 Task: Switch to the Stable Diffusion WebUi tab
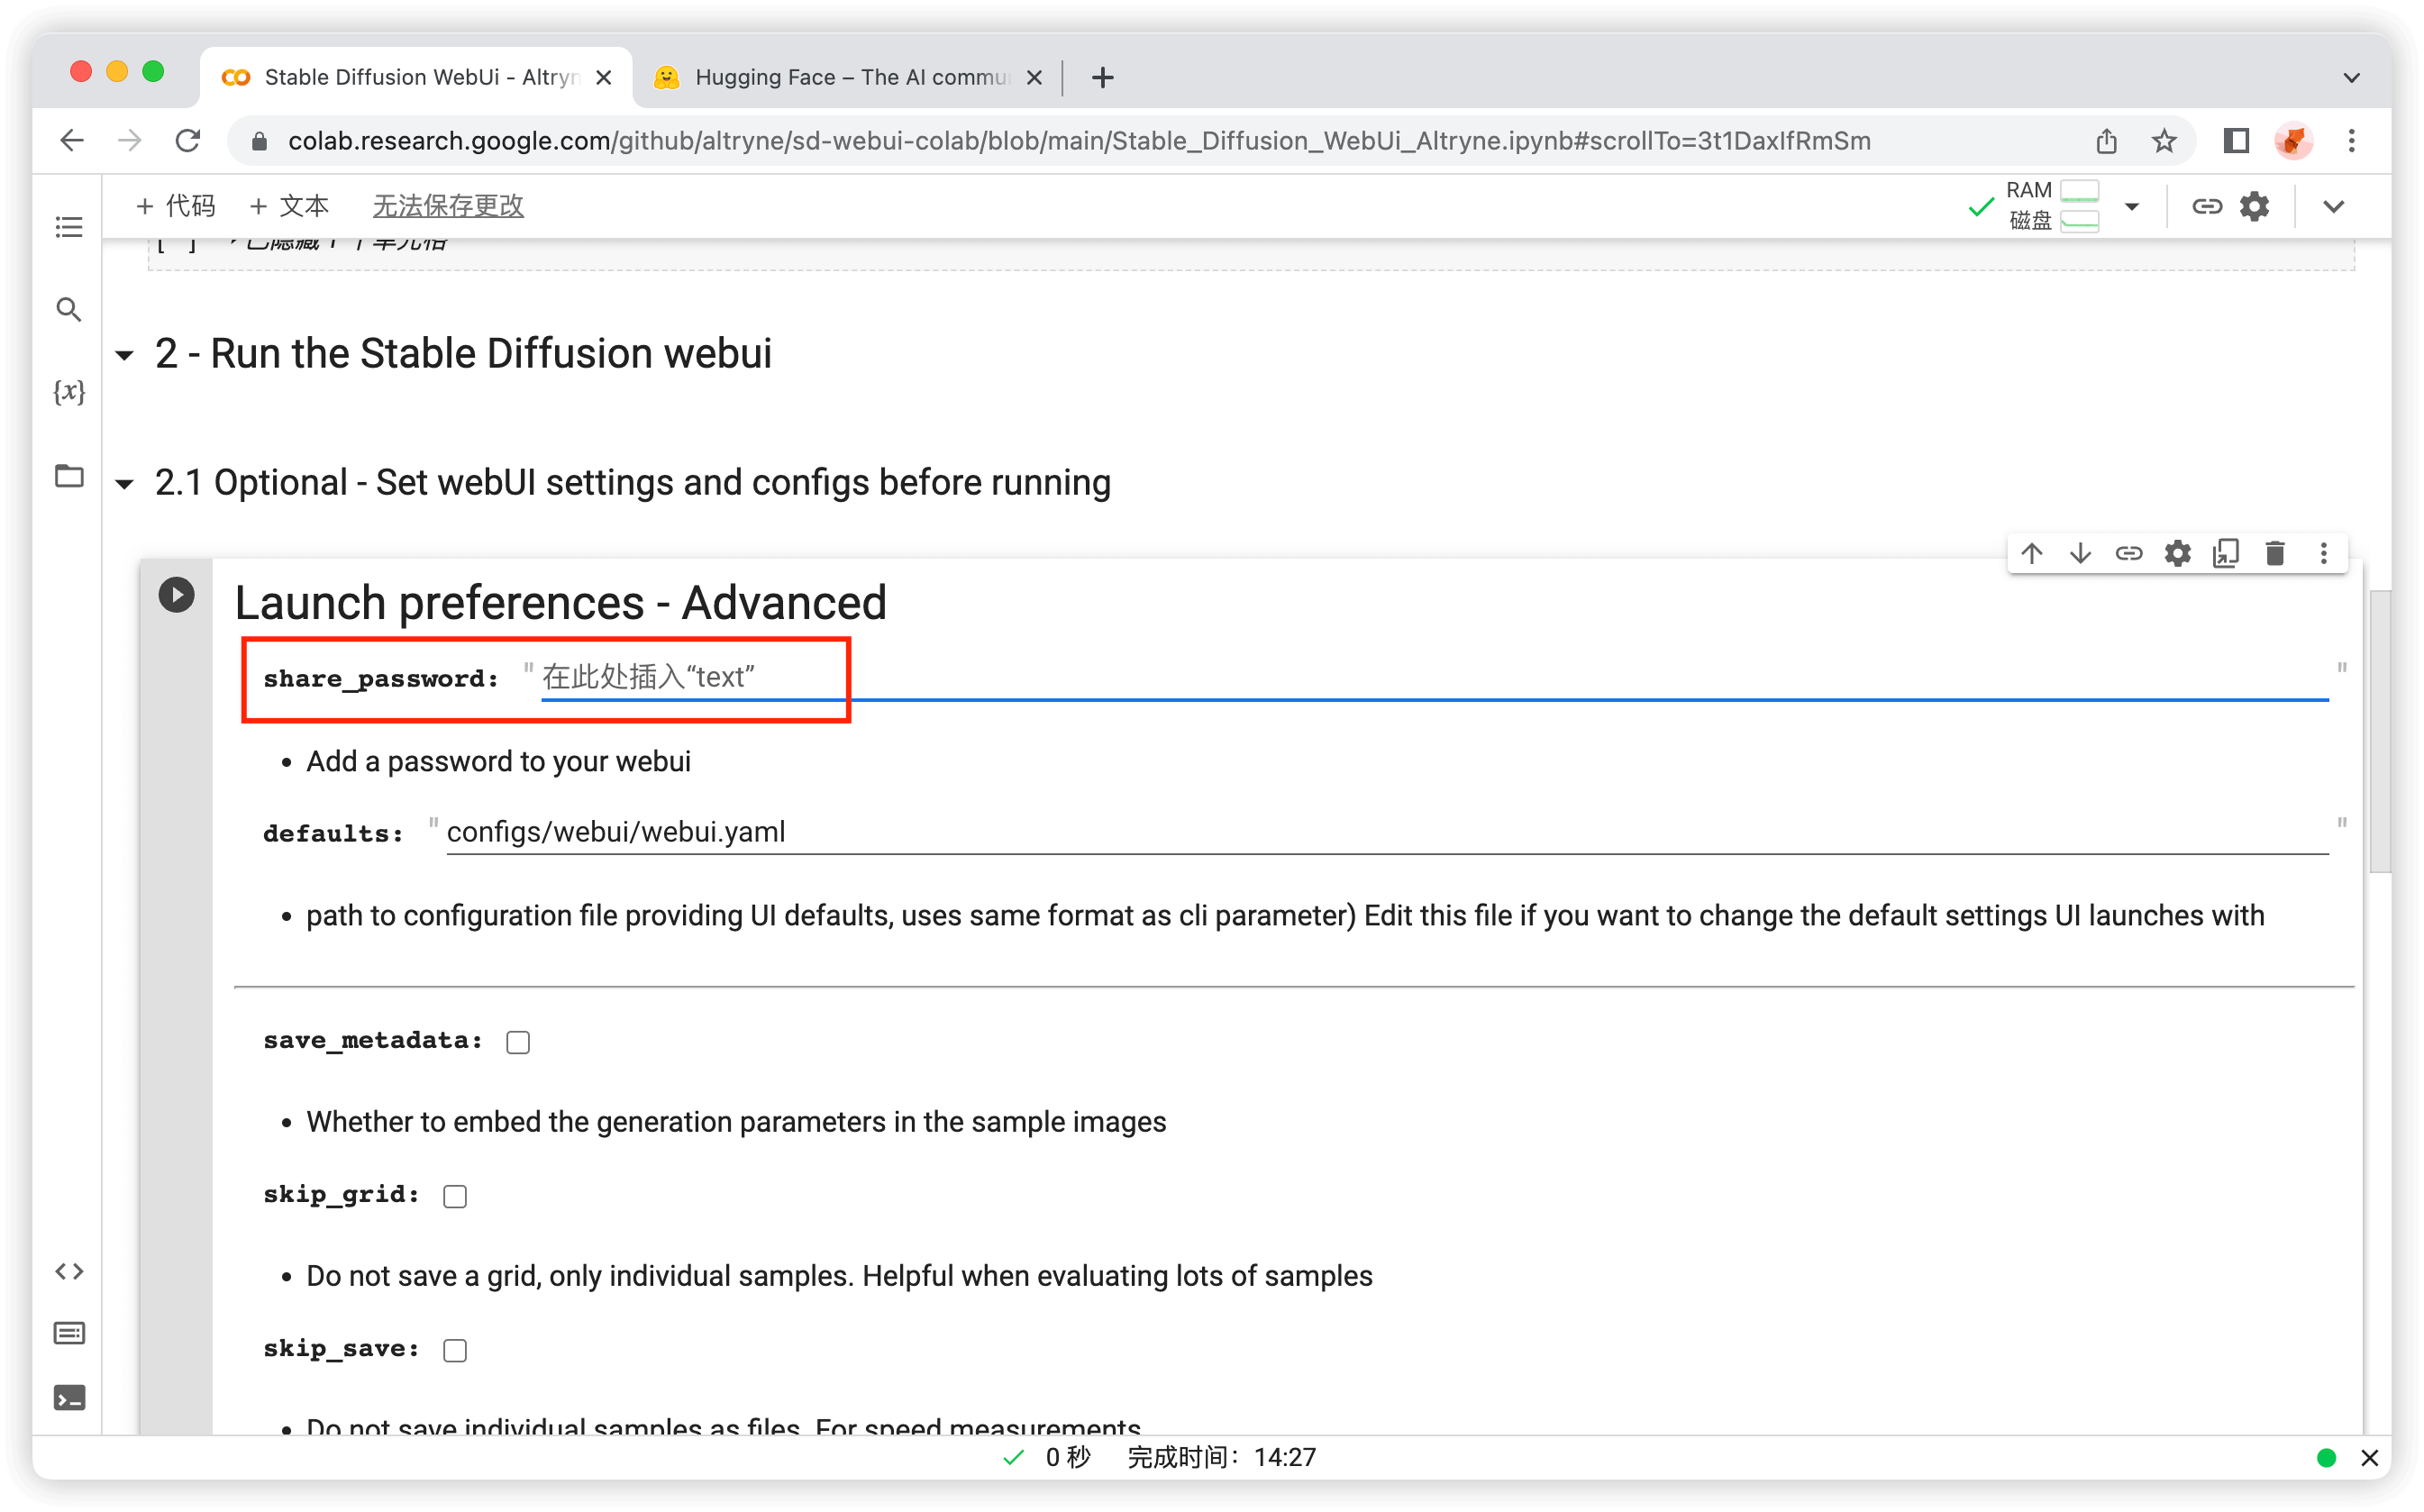pyautogui.click(x=416, y=77)
